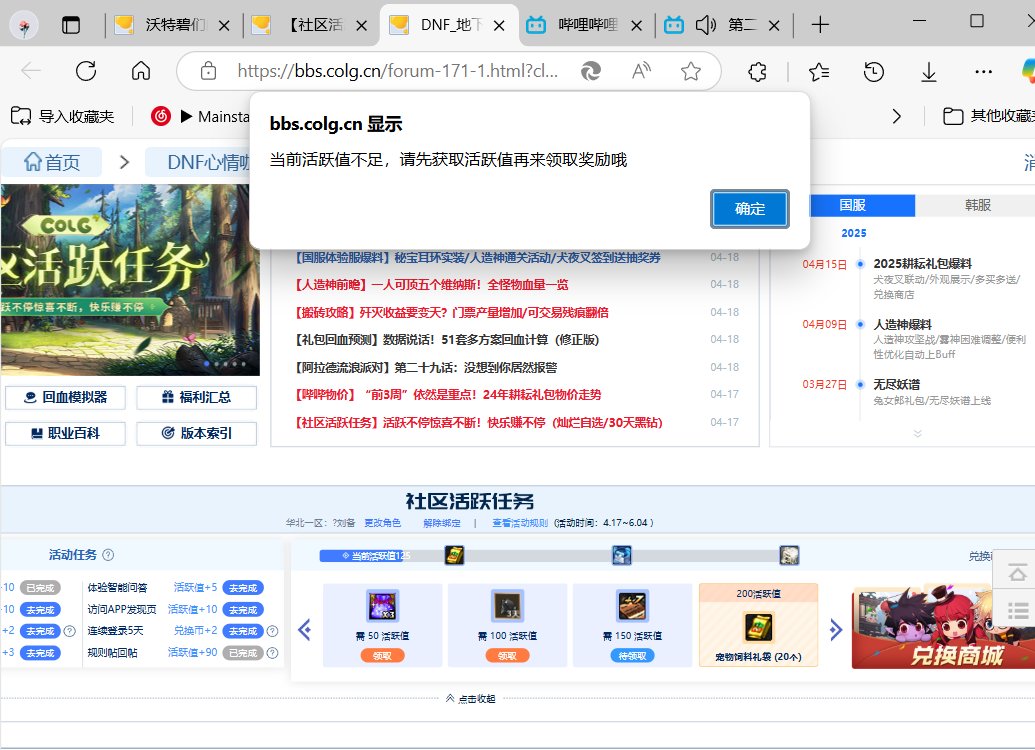The height and width of the screenshot is (750, 1035).
Task: Click the 确定 button in the alert dialog
Action: 749,209
